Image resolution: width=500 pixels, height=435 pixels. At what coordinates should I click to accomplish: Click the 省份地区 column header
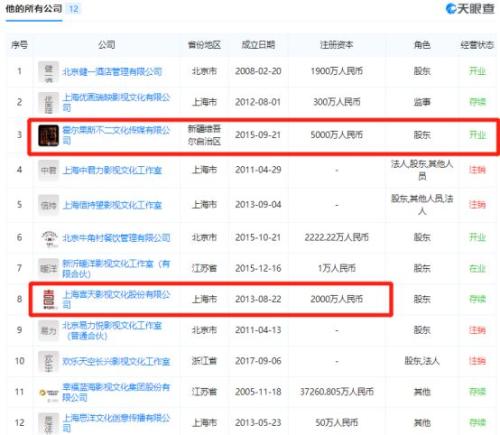point(204,45)
